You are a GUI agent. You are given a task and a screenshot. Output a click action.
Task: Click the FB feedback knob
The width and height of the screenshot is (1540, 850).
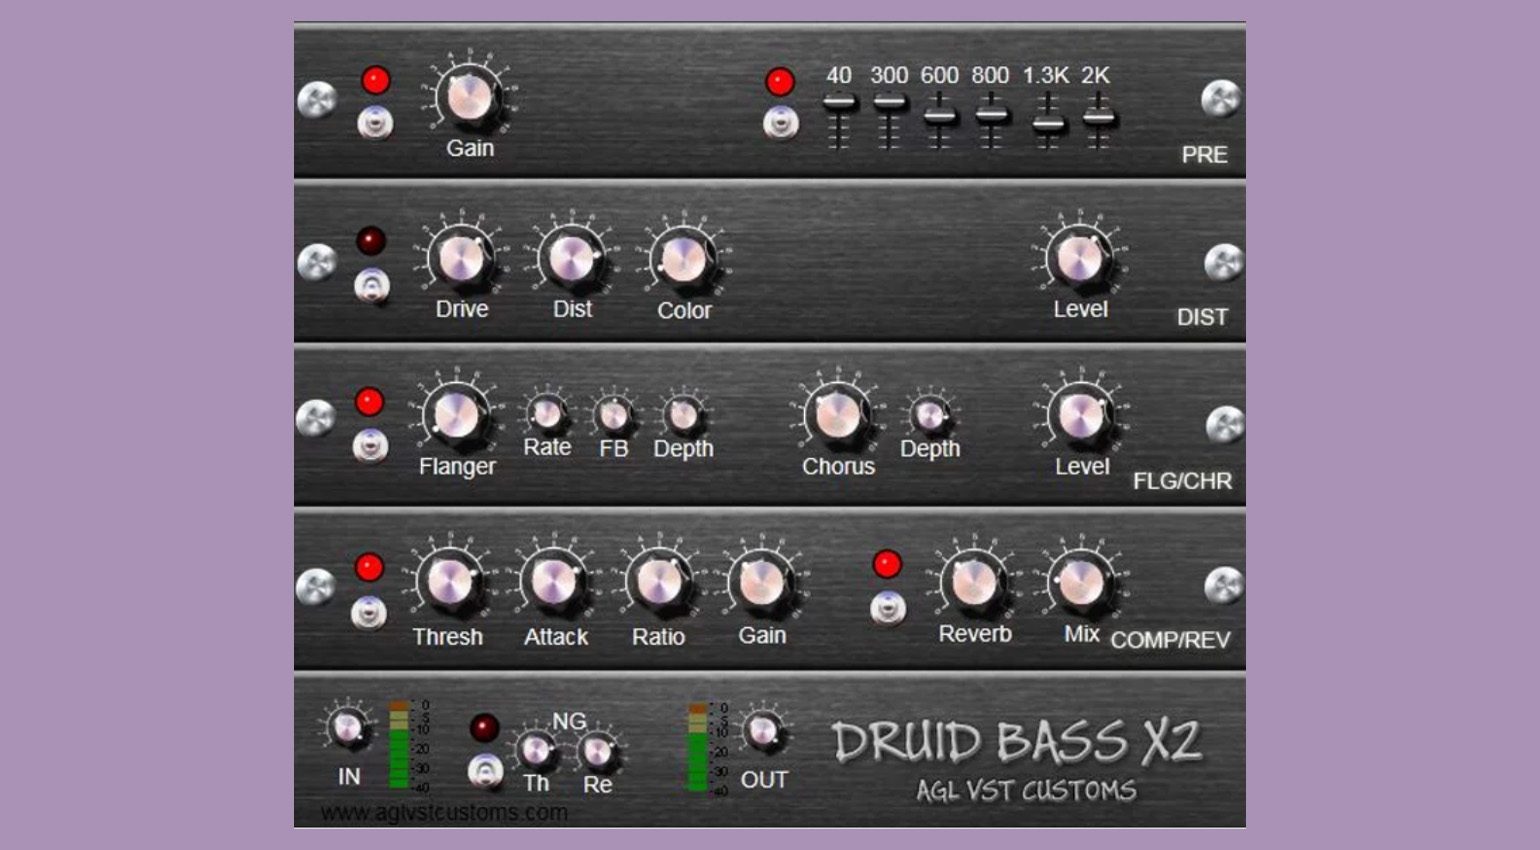coord(614,414)
